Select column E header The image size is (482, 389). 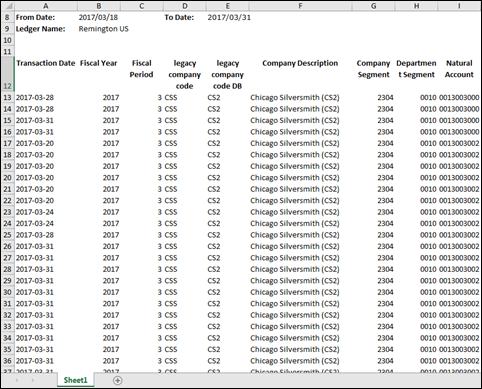point(227,6)
